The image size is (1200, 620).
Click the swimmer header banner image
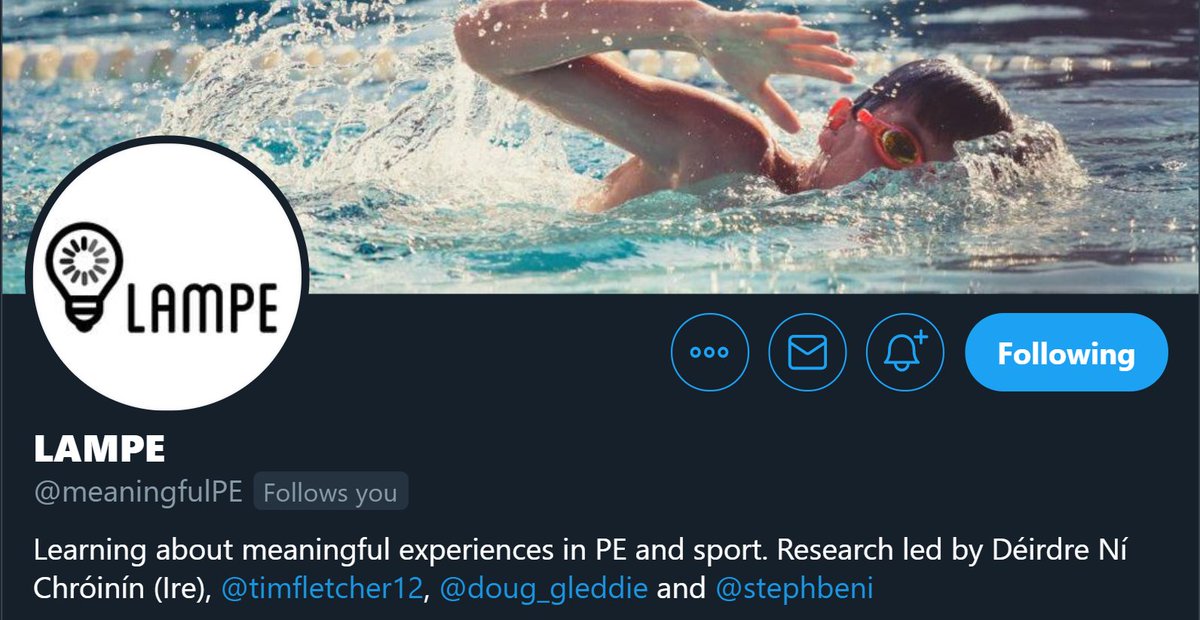(x=600, y=146)
